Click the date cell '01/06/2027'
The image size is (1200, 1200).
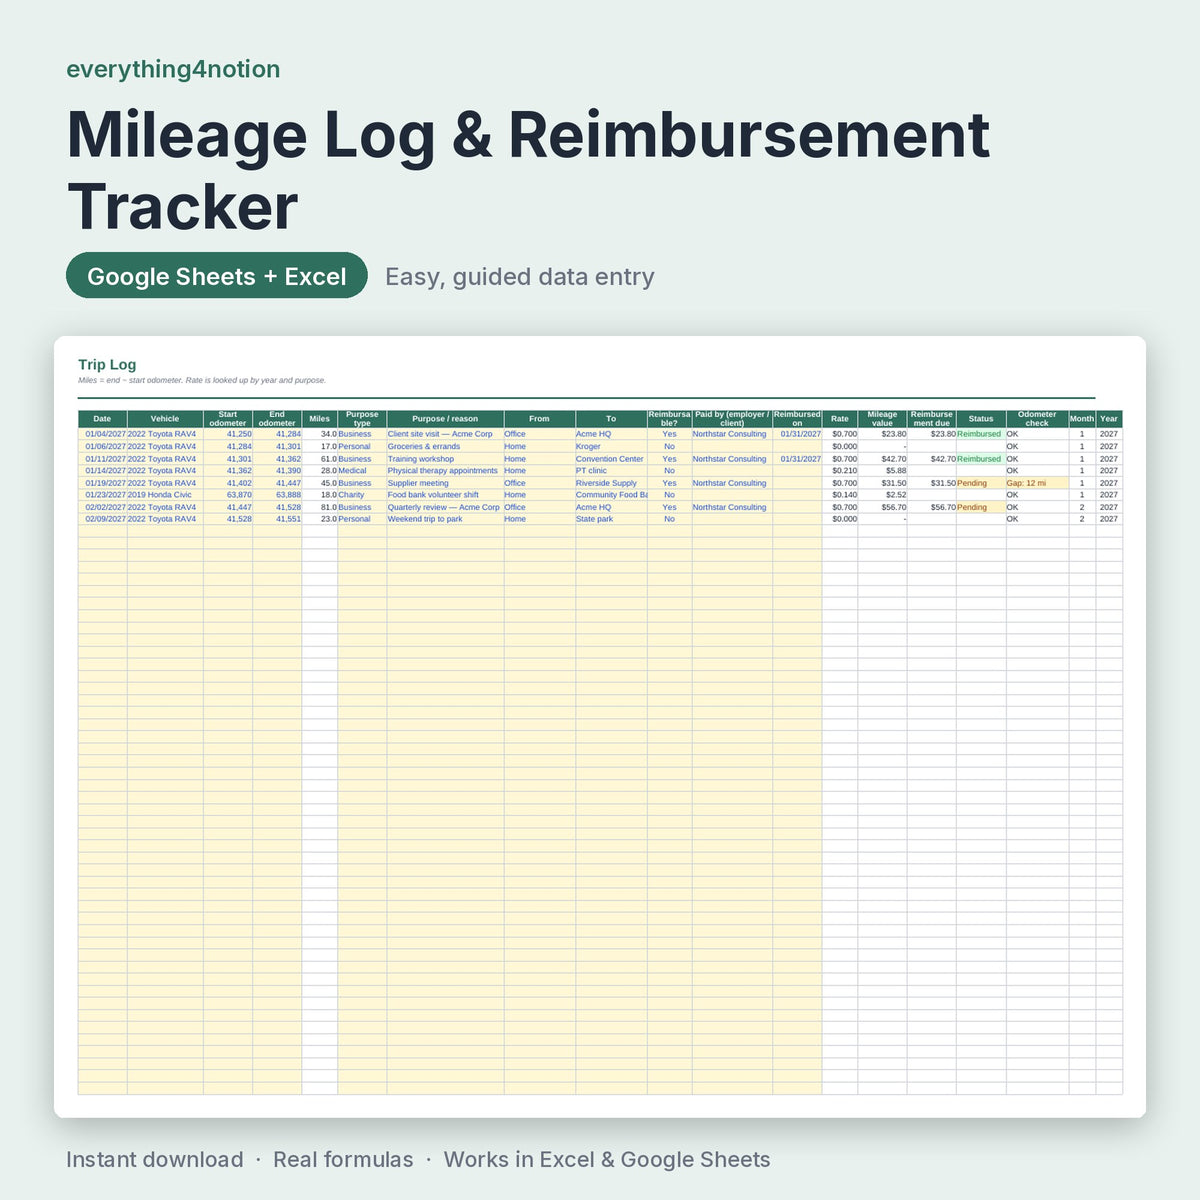tap(102, 446)
